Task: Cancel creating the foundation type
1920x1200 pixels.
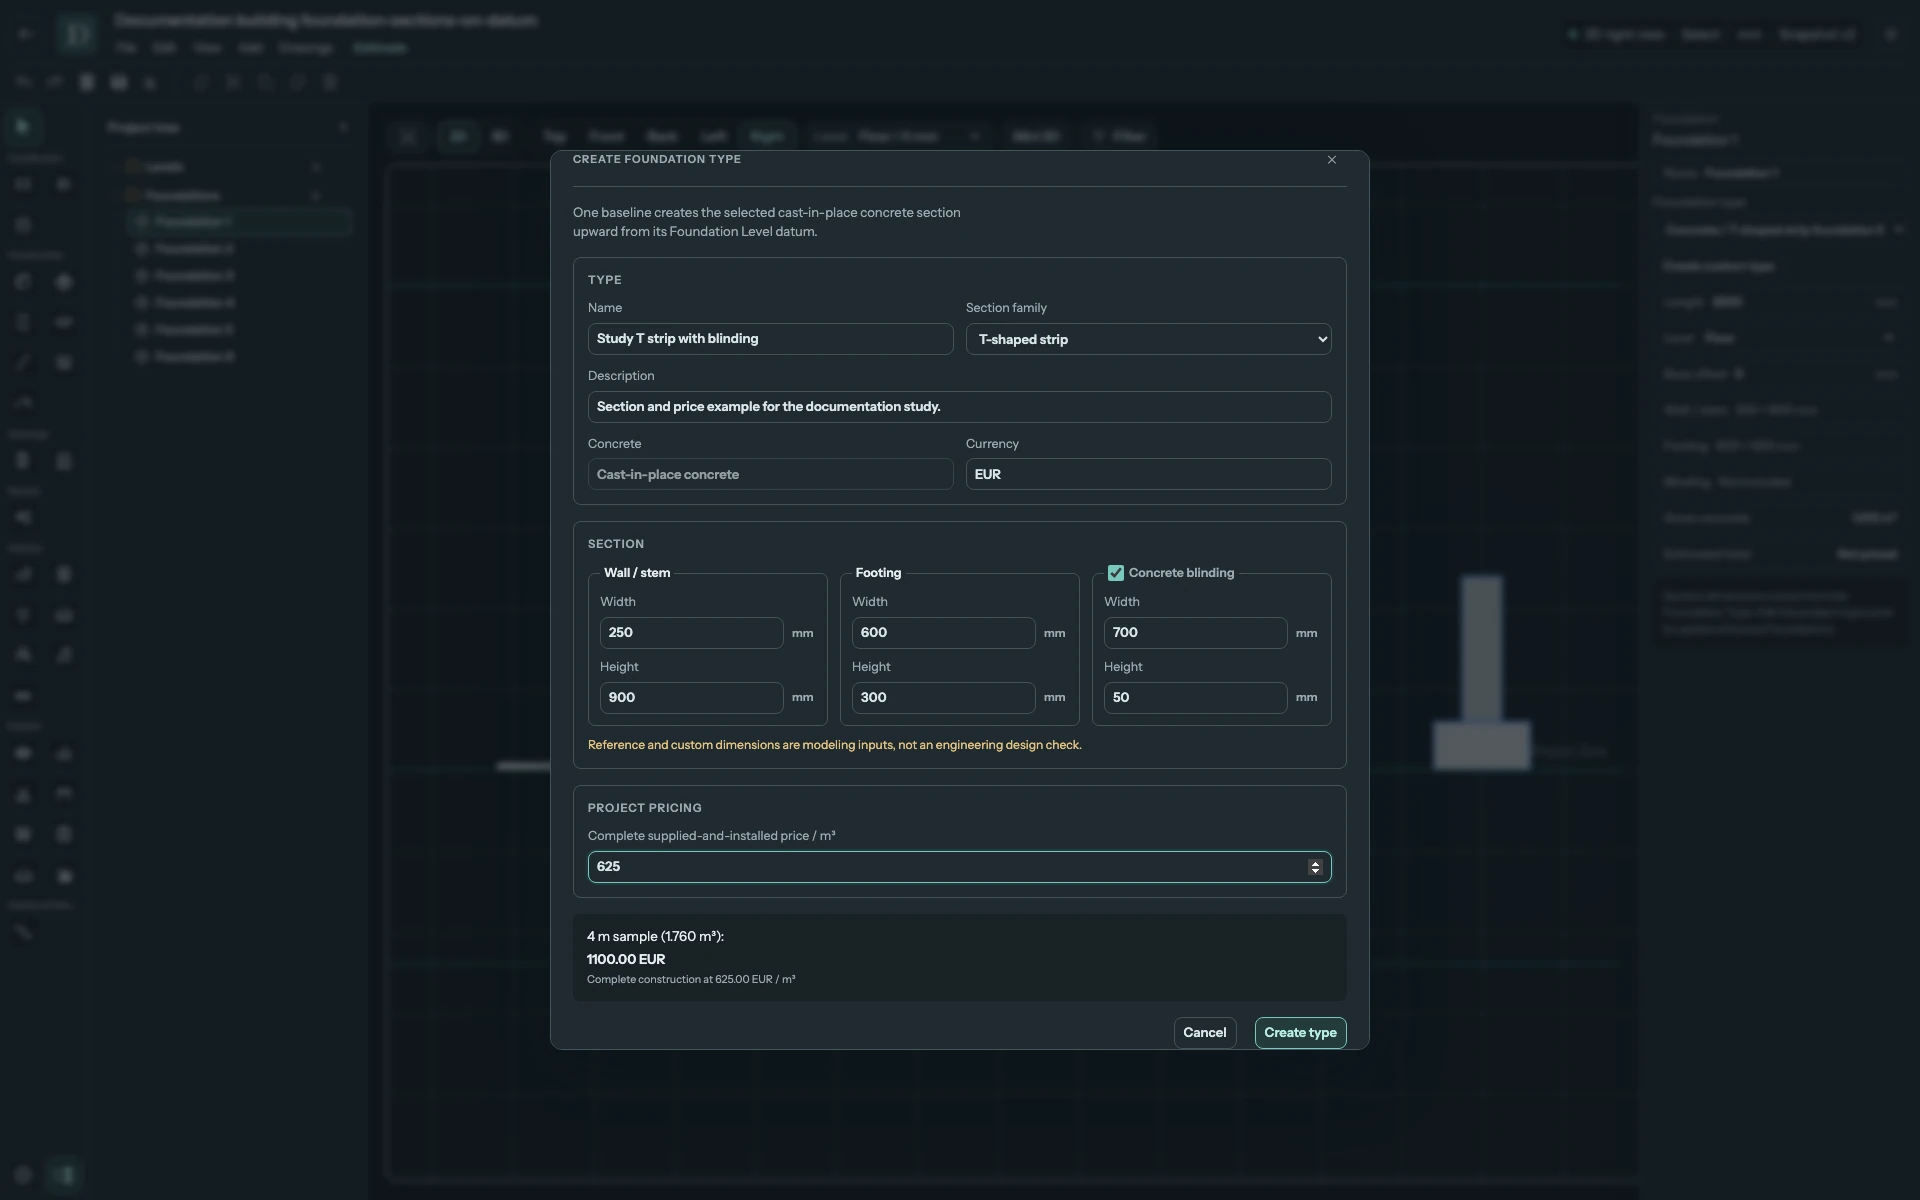Action: (1205, 1033)
